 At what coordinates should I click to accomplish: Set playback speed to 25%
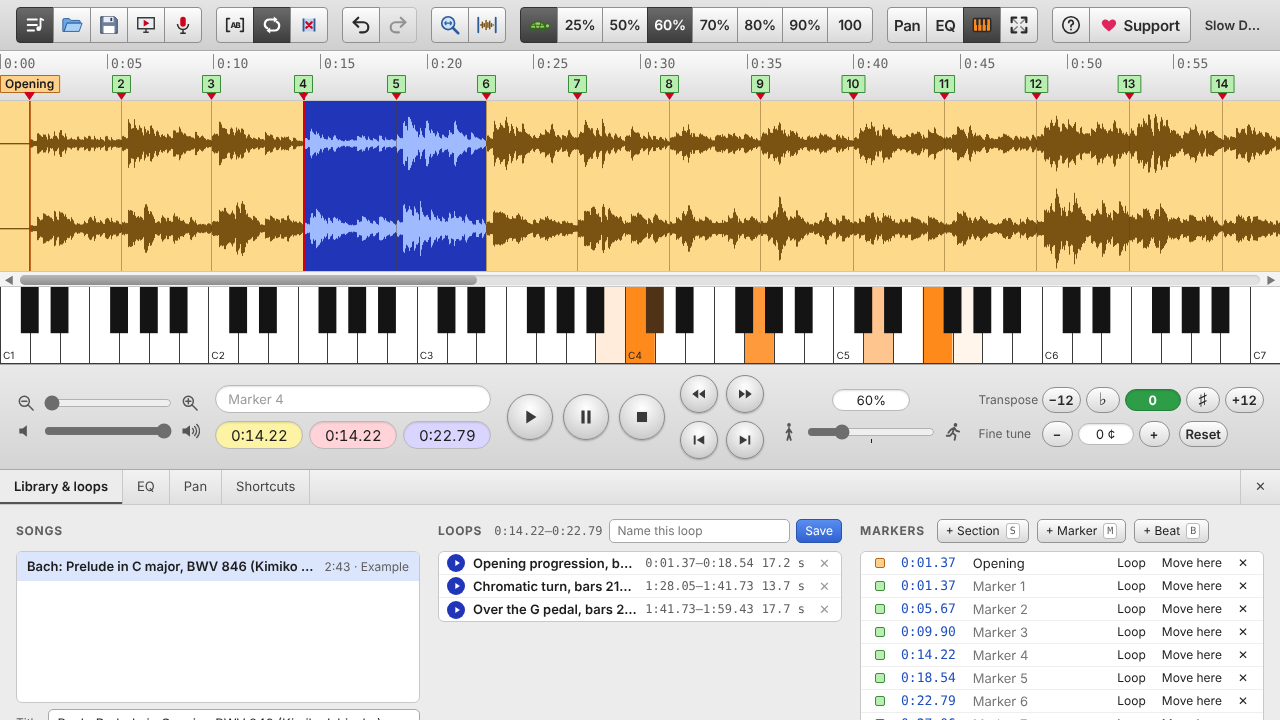click(x=579, y=25)
